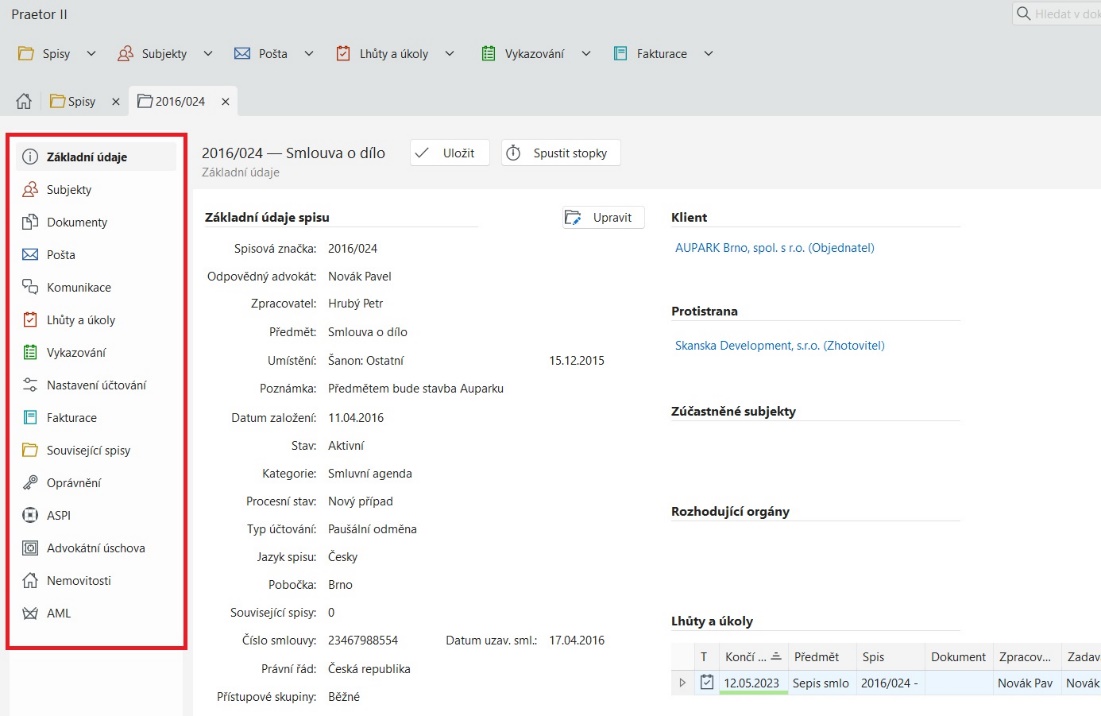Open the Nemovitosti house icon
Screen dimensions: 1101x716
[x=30, y=581]
